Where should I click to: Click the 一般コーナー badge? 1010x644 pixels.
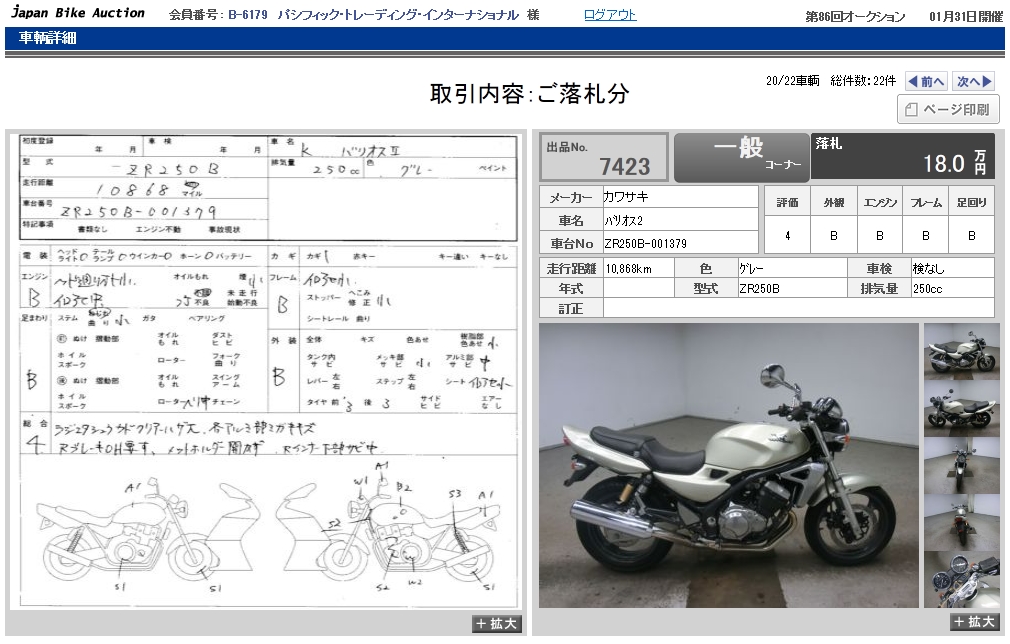[741, 157]
